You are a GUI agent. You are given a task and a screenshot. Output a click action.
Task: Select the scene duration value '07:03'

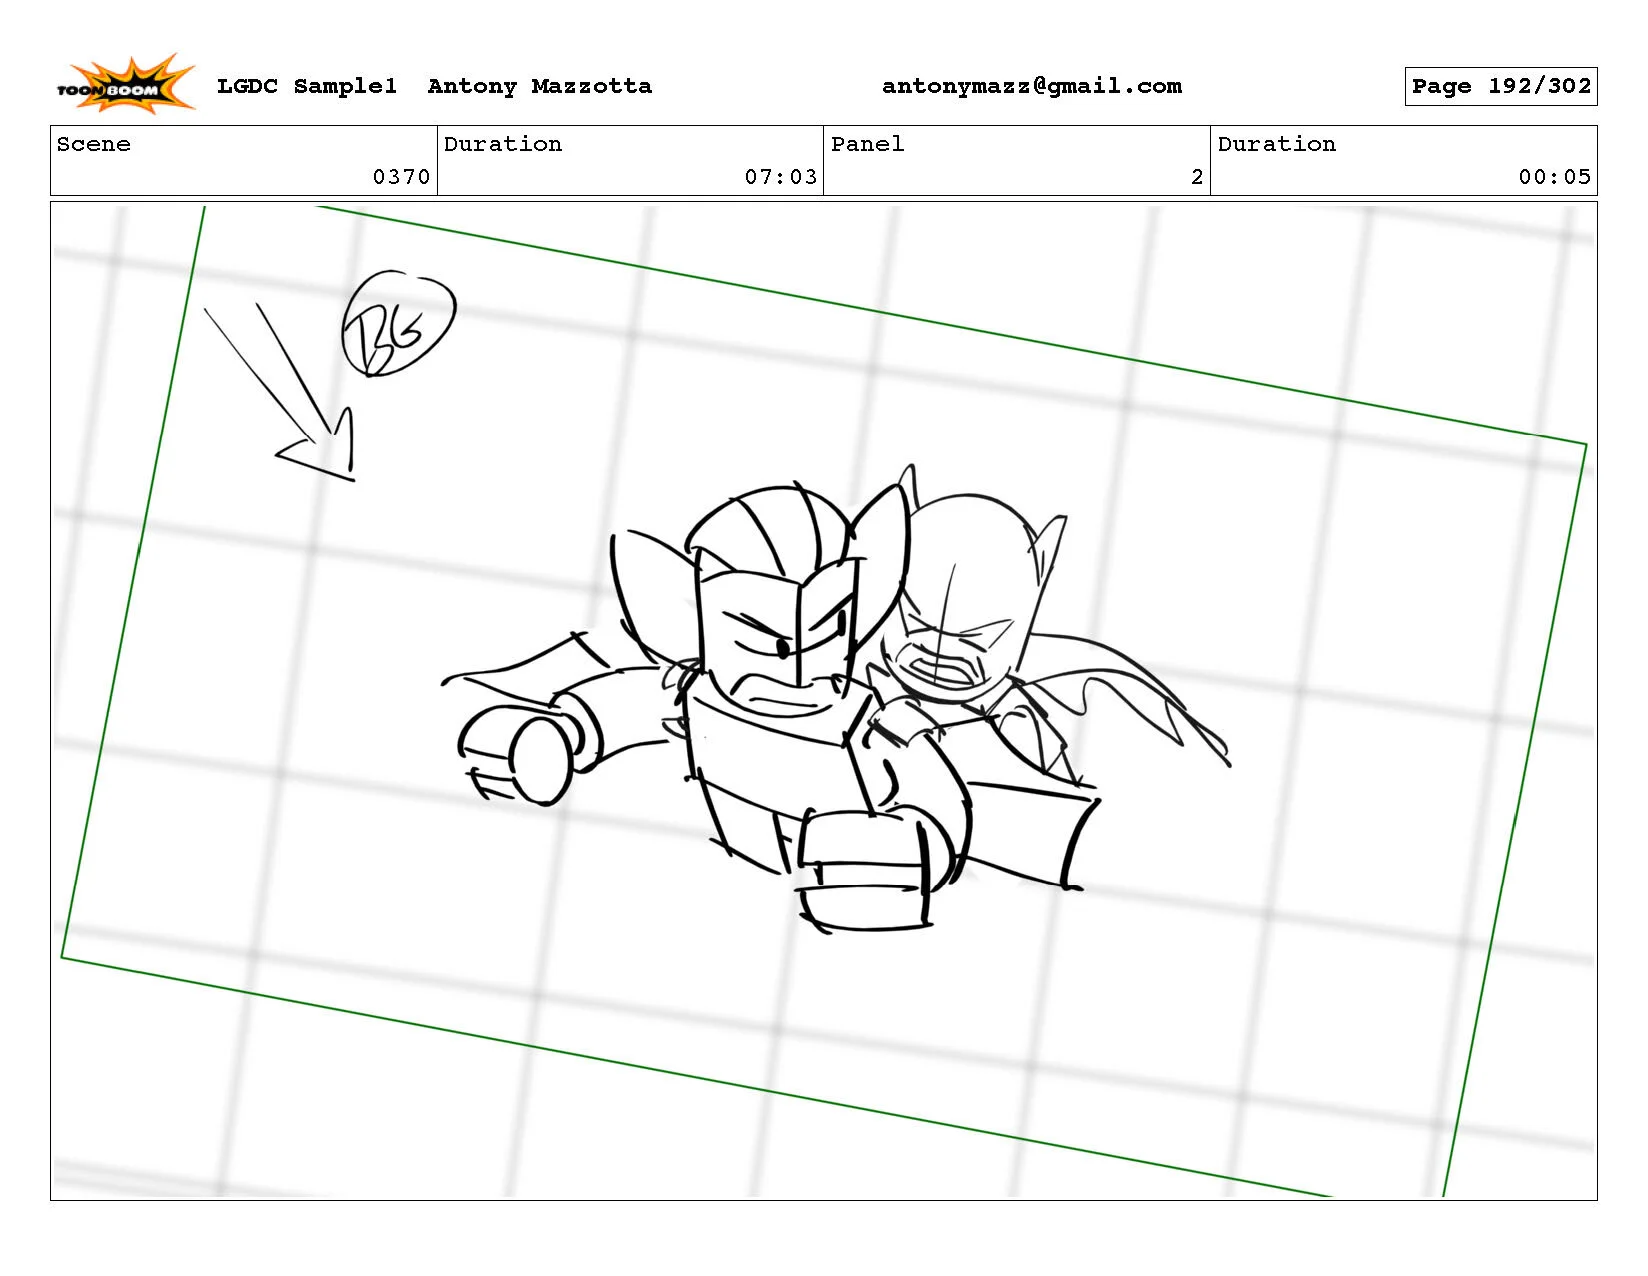pos(781,177)
